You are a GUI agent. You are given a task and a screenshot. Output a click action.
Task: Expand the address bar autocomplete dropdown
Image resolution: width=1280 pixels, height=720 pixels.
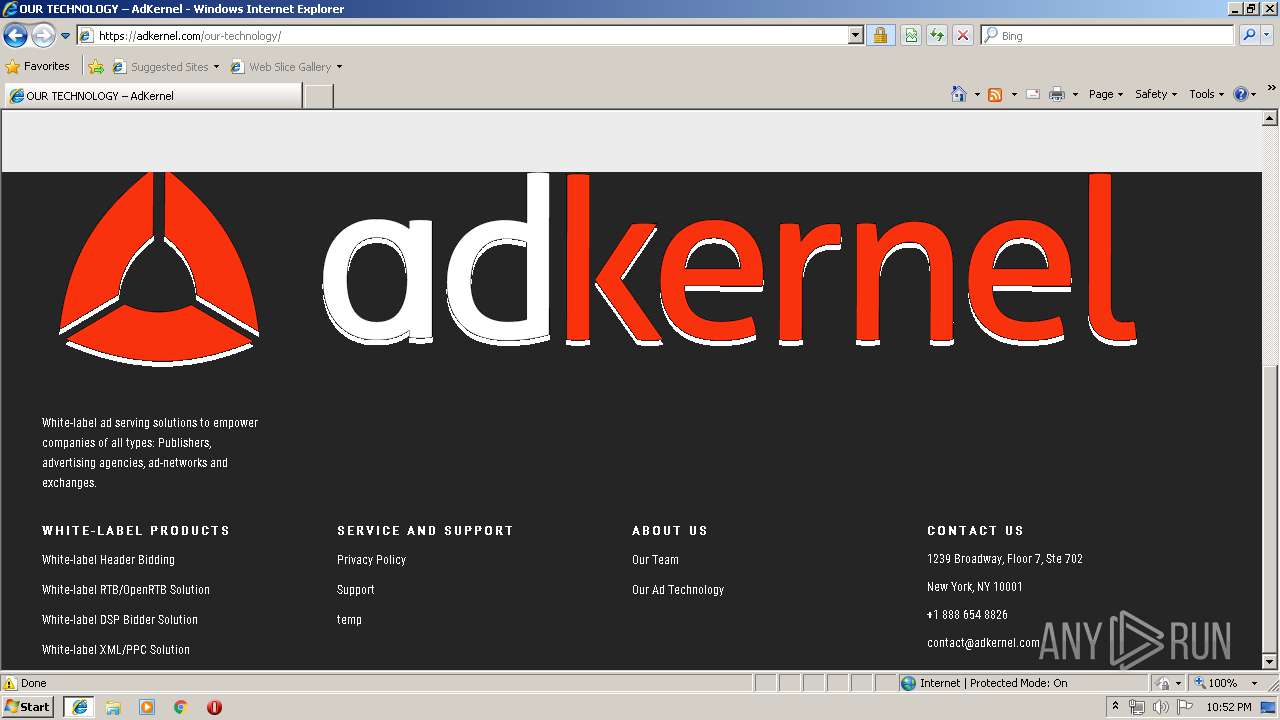(855, 36)
